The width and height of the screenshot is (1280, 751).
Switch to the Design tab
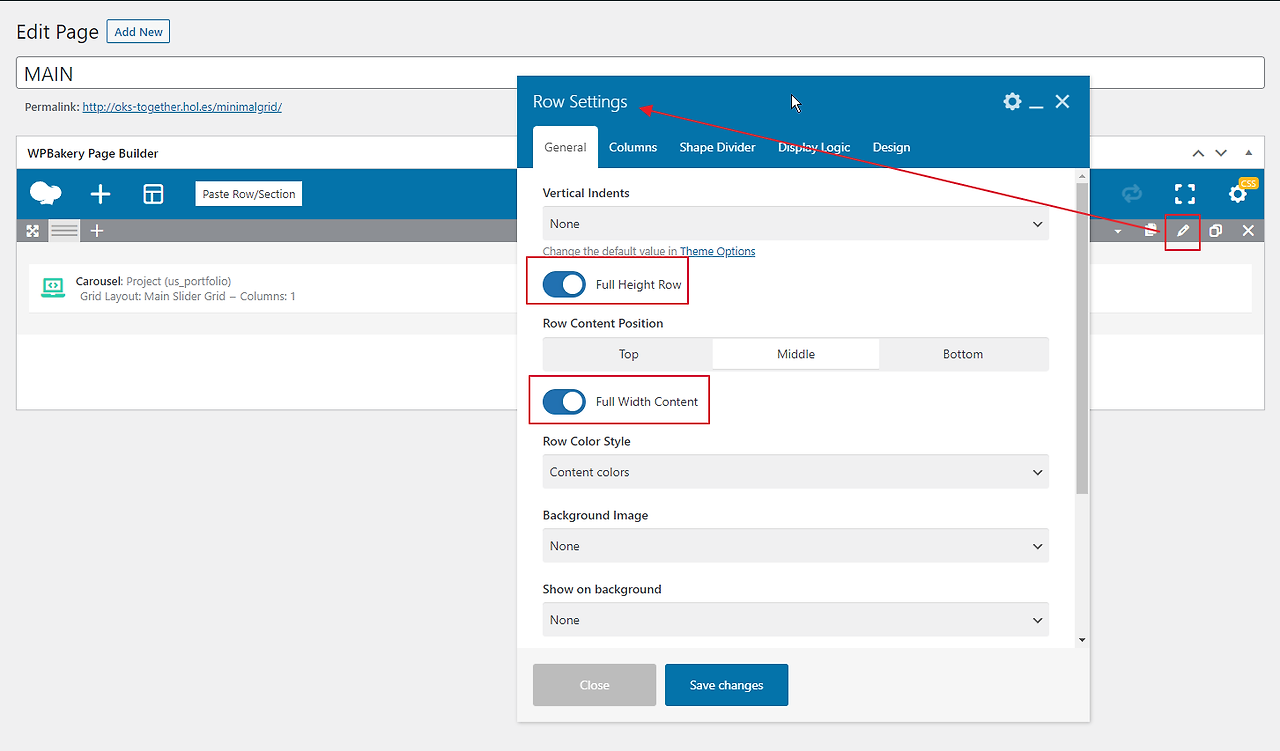coord(891,147)
